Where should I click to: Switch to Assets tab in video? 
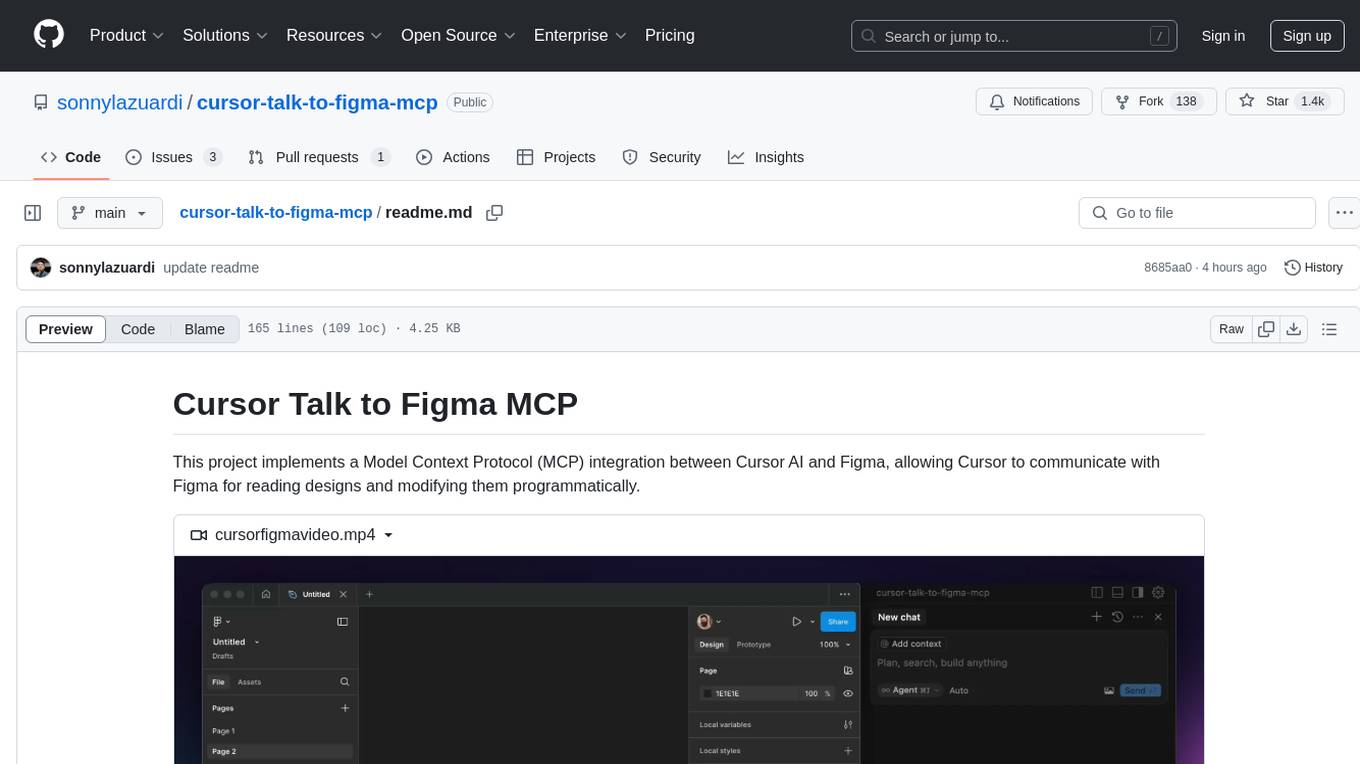click(249, 682)
